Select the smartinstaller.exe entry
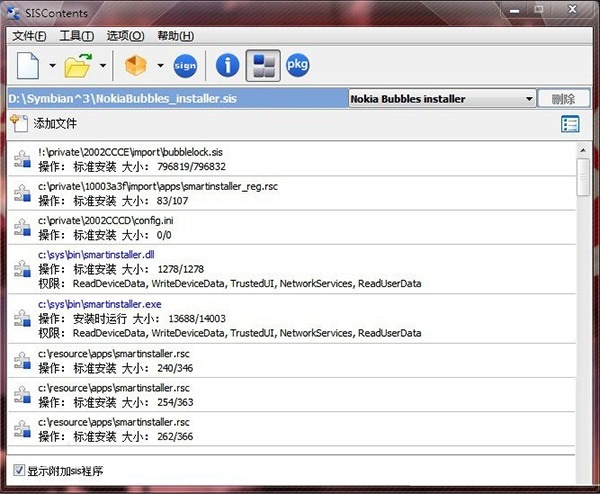 click(292, 318)
